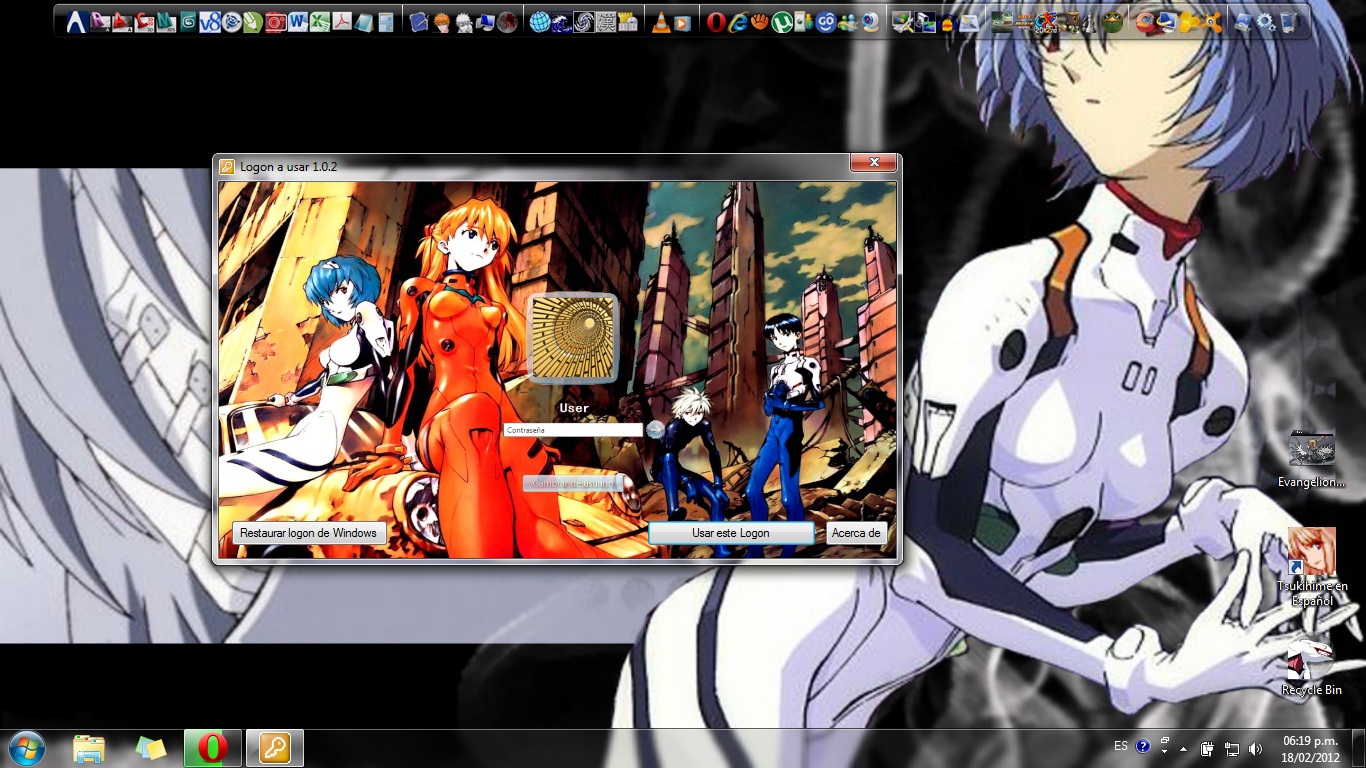Launch the v8 application in dock
Viewport: 1366px width, 768px height.
pos(210,22)
